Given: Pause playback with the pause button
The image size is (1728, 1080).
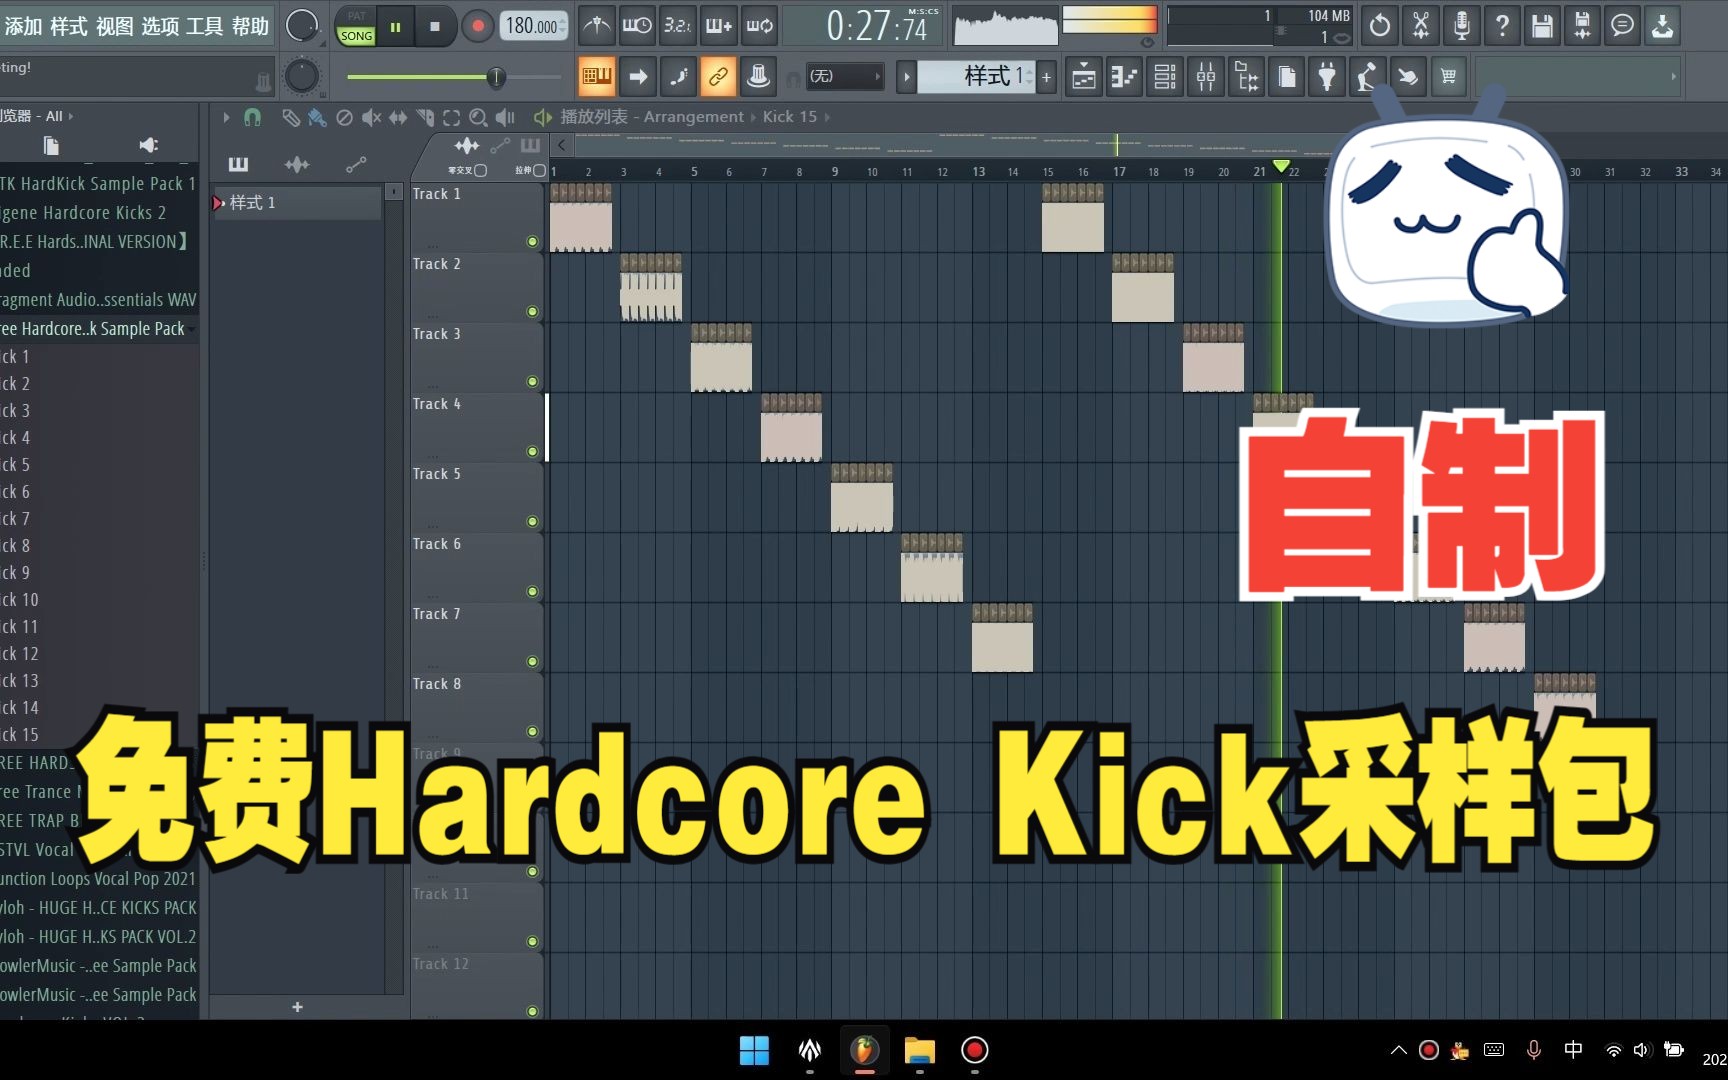Looking at the screenshot, I should click(x=395, y=27).
